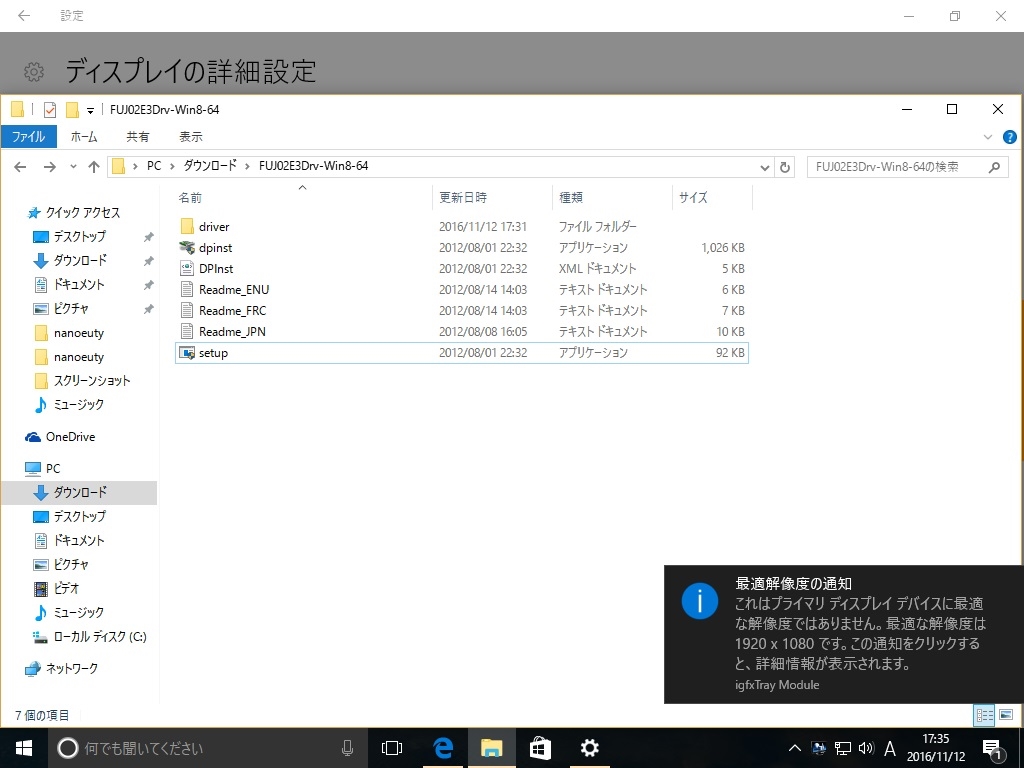Open the optimal resolution notification
This screenshot has height=768, width=1024.
844,634
